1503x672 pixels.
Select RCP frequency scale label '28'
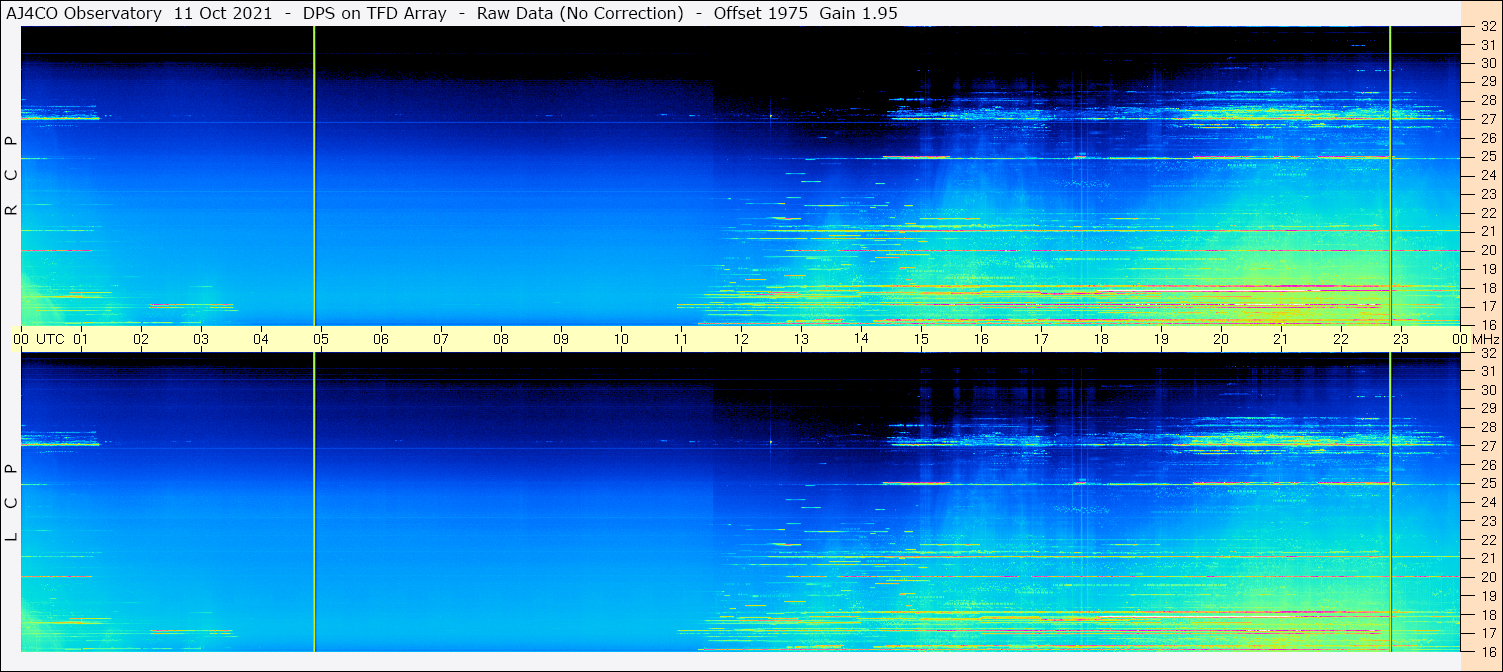(1488, 100)
